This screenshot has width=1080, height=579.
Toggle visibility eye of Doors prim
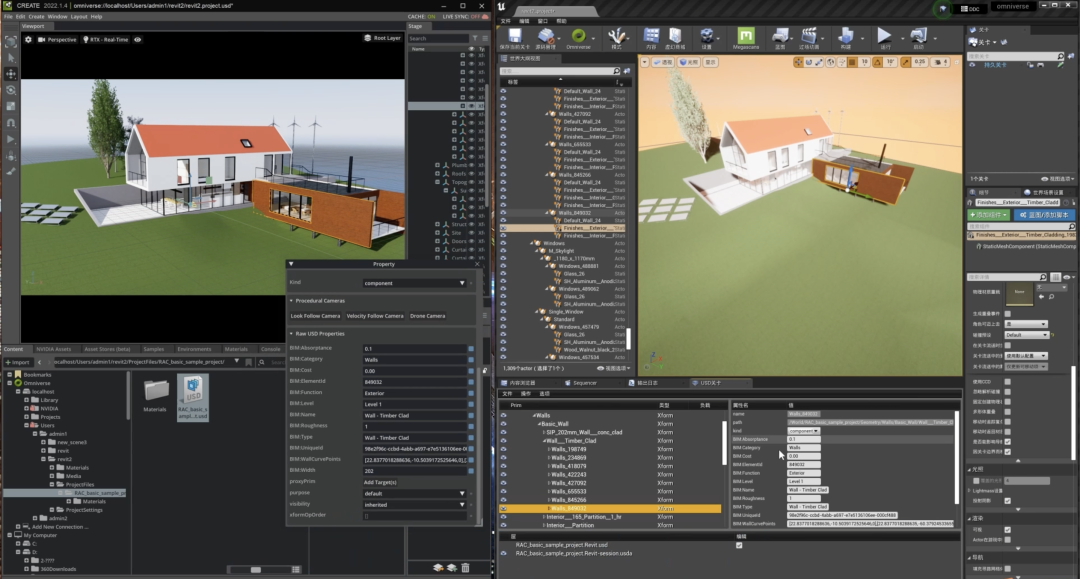pos(472,241)
